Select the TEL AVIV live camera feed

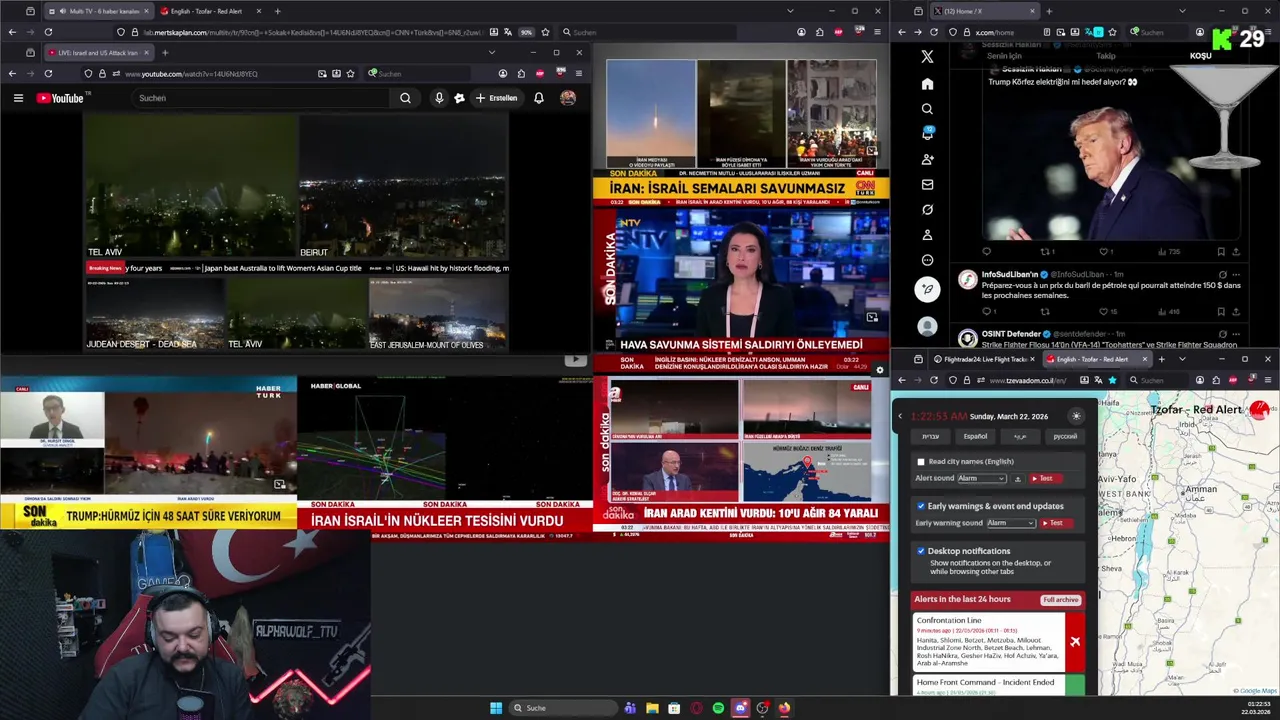click(191, 186)
